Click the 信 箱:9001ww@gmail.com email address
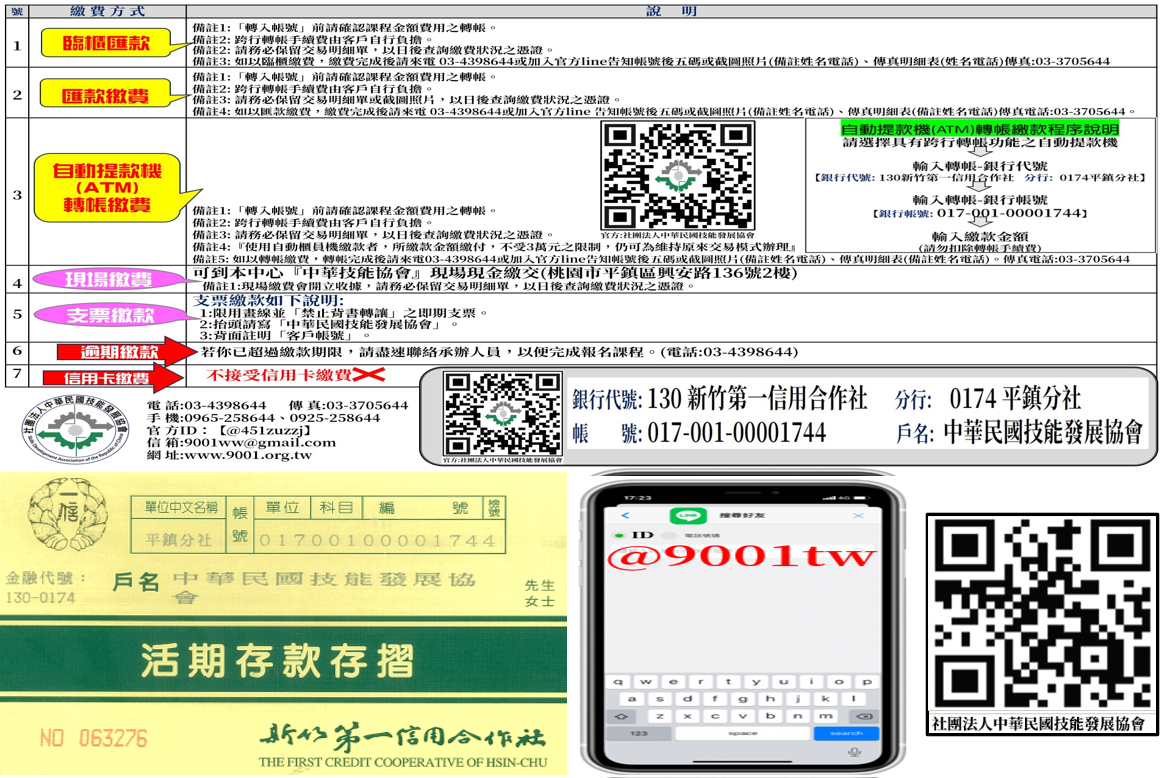 (241, 442)
